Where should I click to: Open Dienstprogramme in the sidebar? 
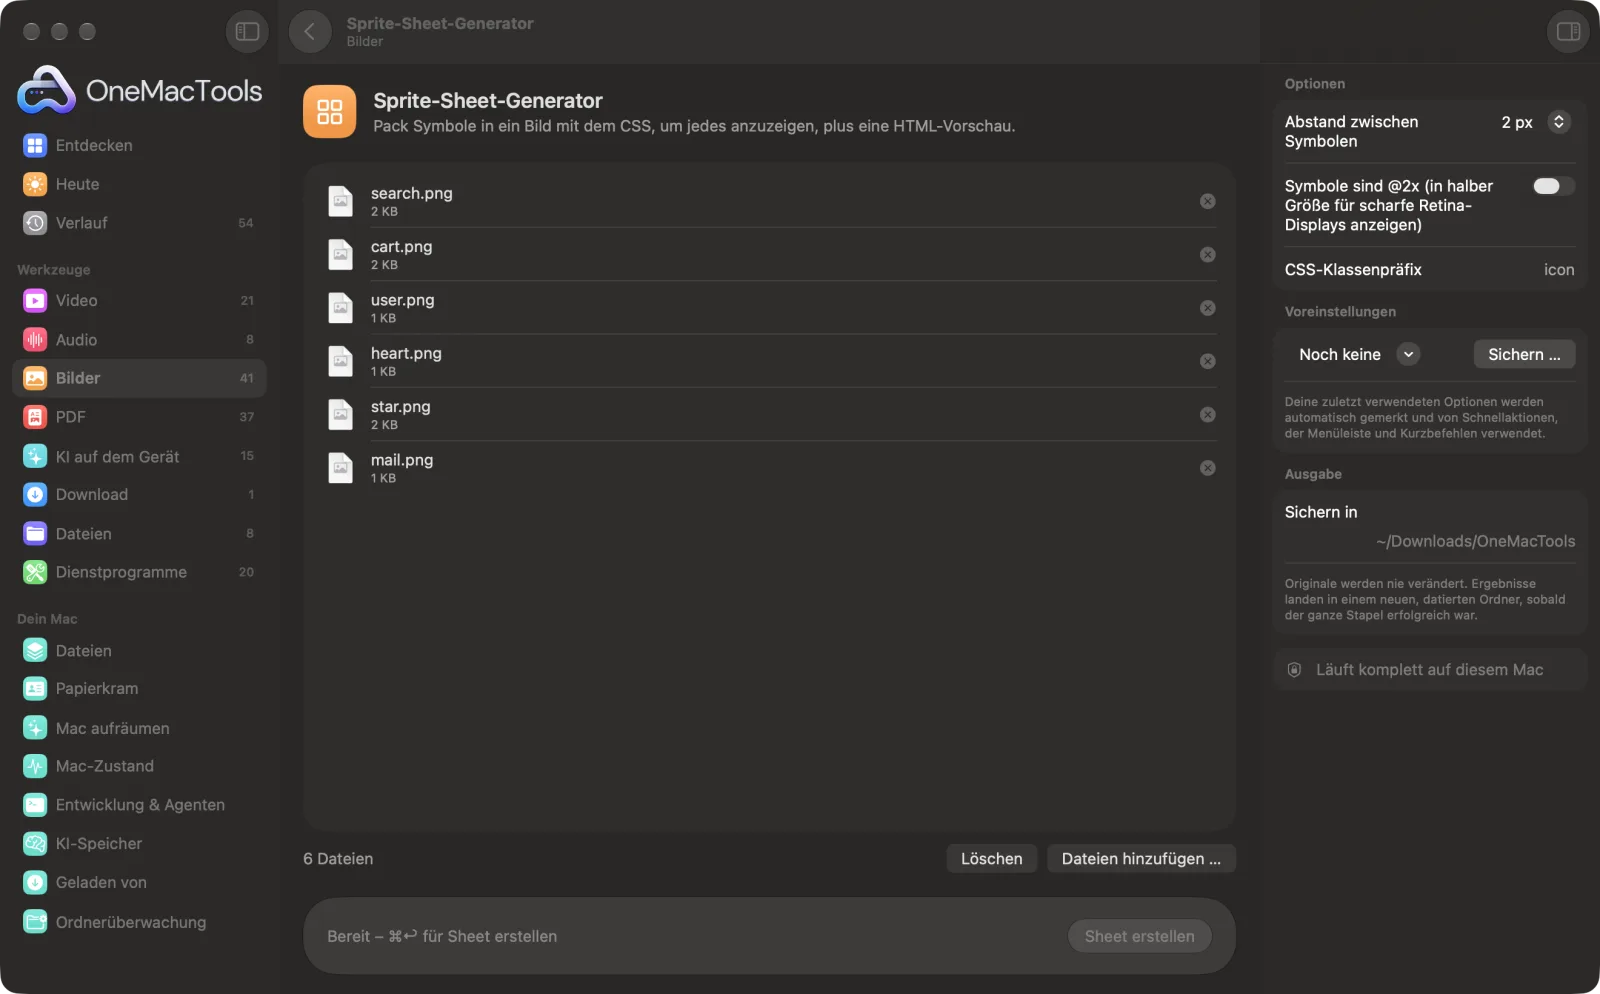tap(139, 572)
